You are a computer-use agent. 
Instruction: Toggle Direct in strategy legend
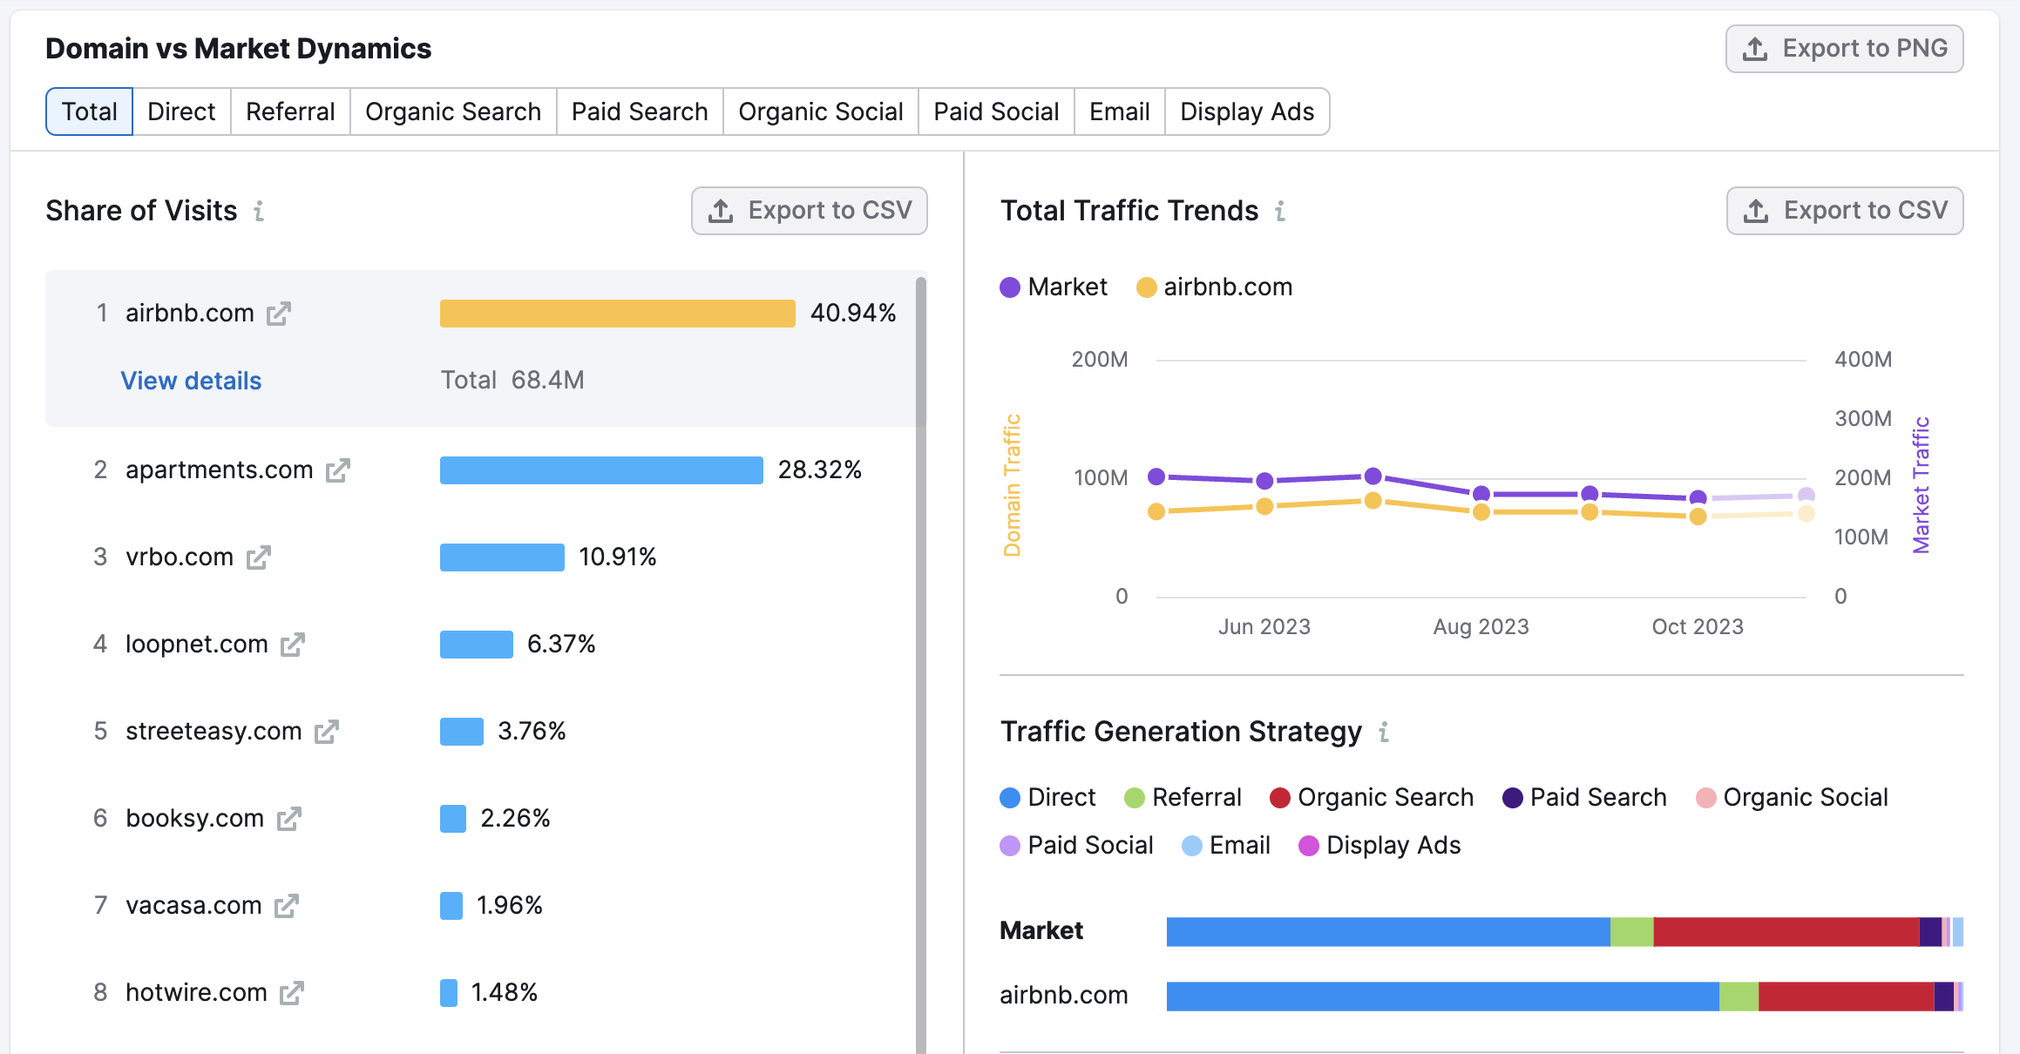pyautogui.click(x=1047, y=797)
